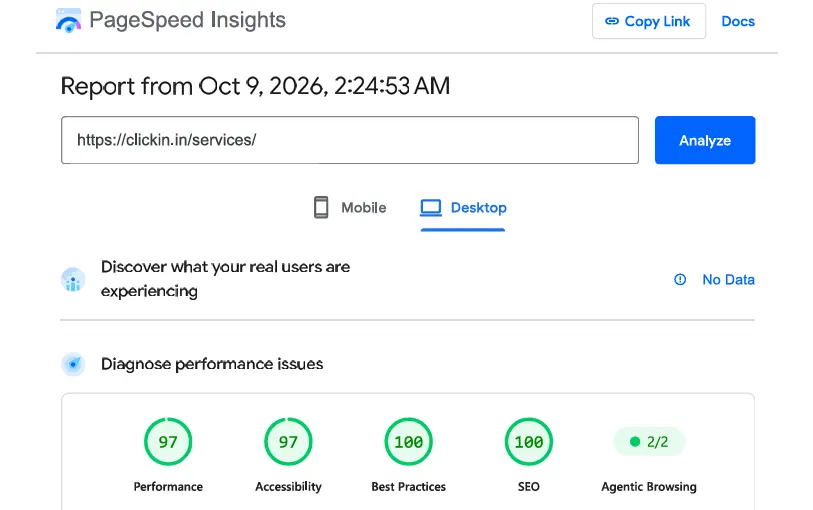813x510 pixels.
Task: Click the blue Analyze button
Action: pos(705,140)
